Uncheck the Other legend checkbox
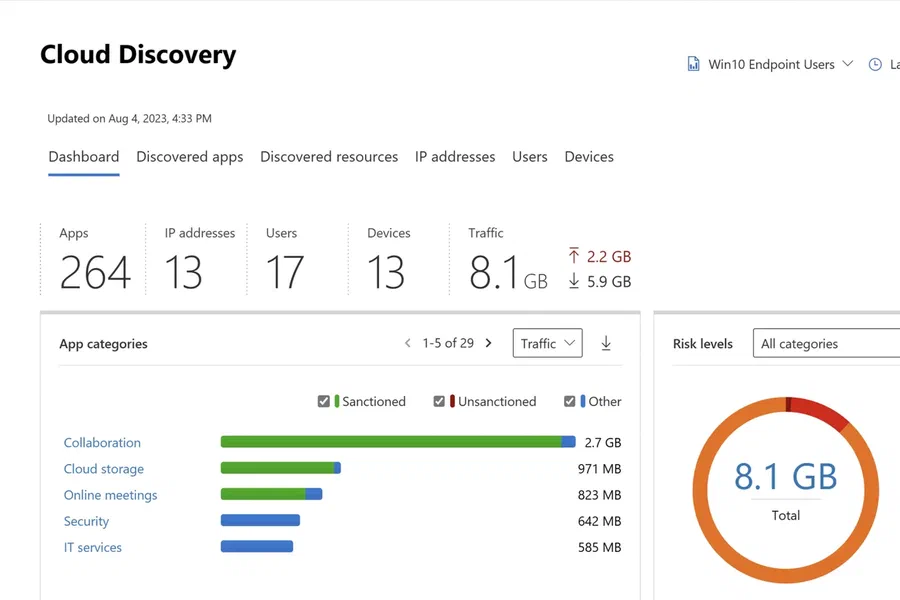900x600 pixels. [569, 401]
